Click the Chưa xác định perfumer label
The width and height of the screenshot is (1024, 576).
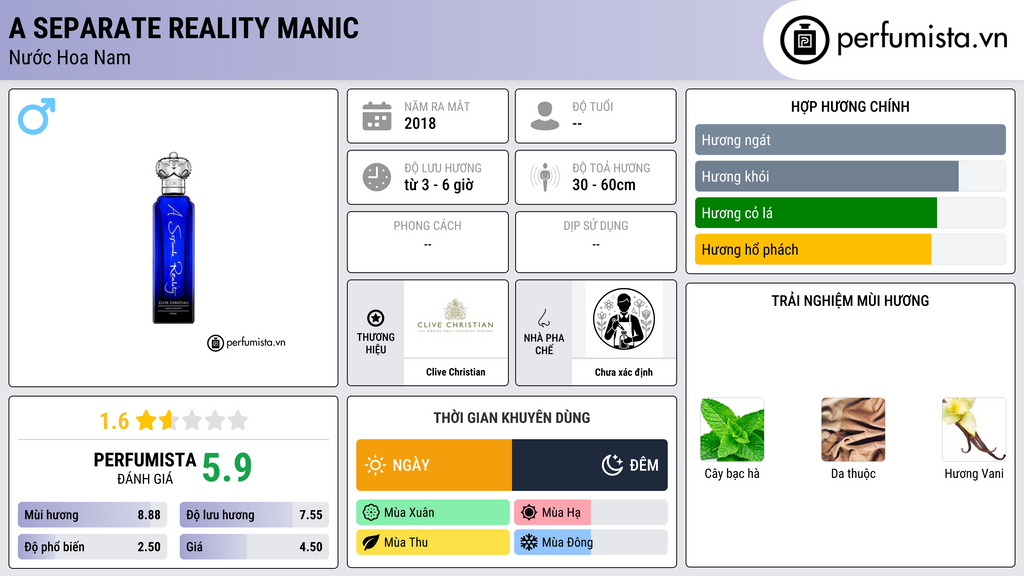point(624,372)
